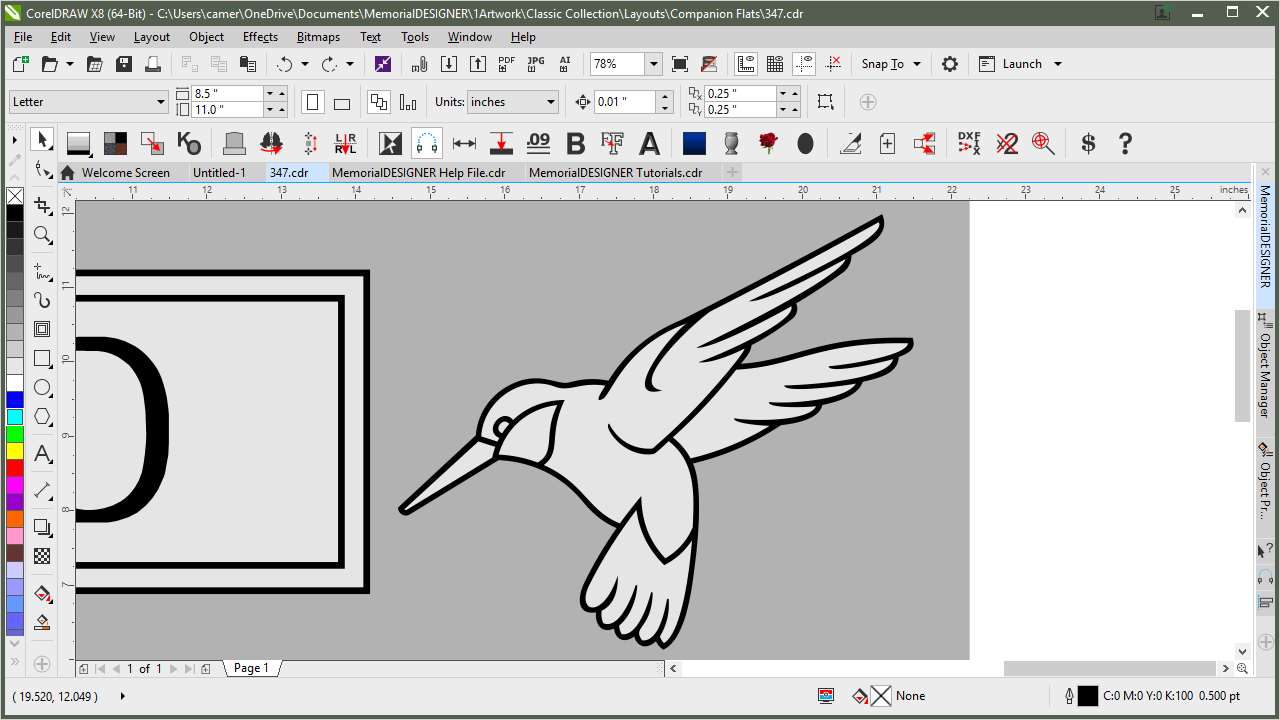The height and width of the screenshot is (720, 1280).
Task: Open the Units inches dropdown
Action: tap(550, 102)
